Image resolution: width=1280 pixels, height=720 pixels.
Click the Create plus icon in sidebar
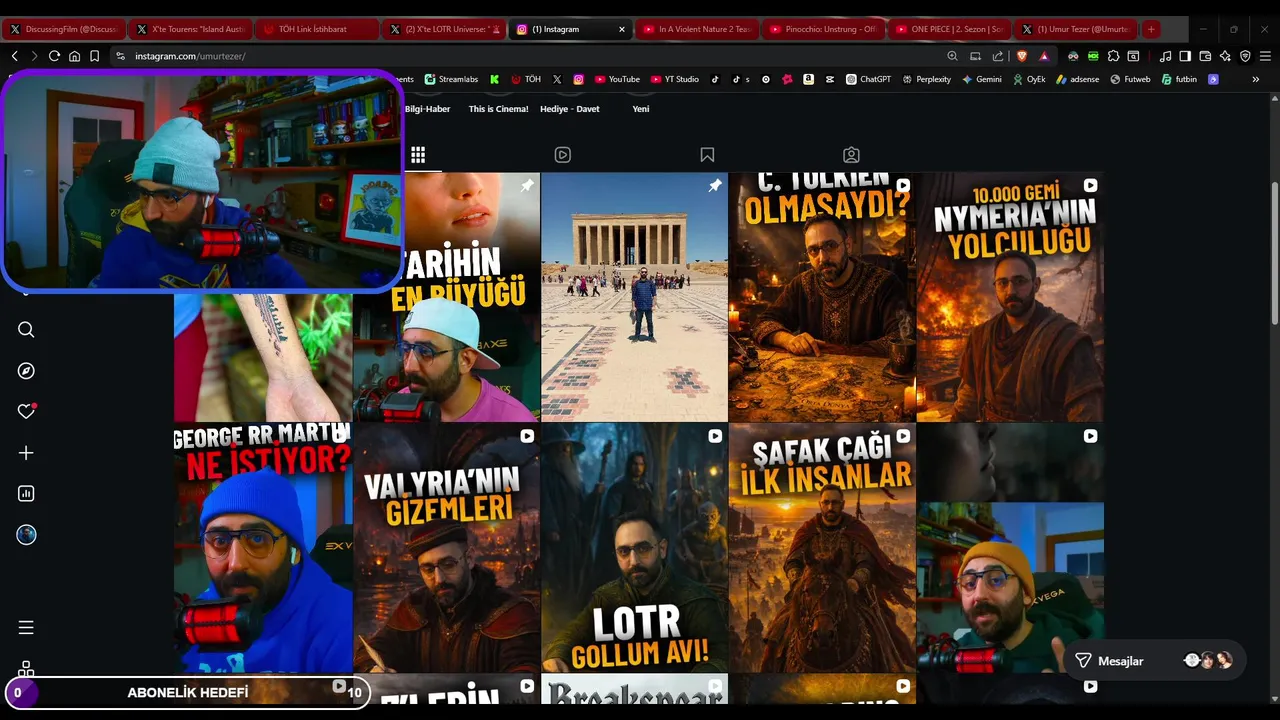[x=26, y=453]
